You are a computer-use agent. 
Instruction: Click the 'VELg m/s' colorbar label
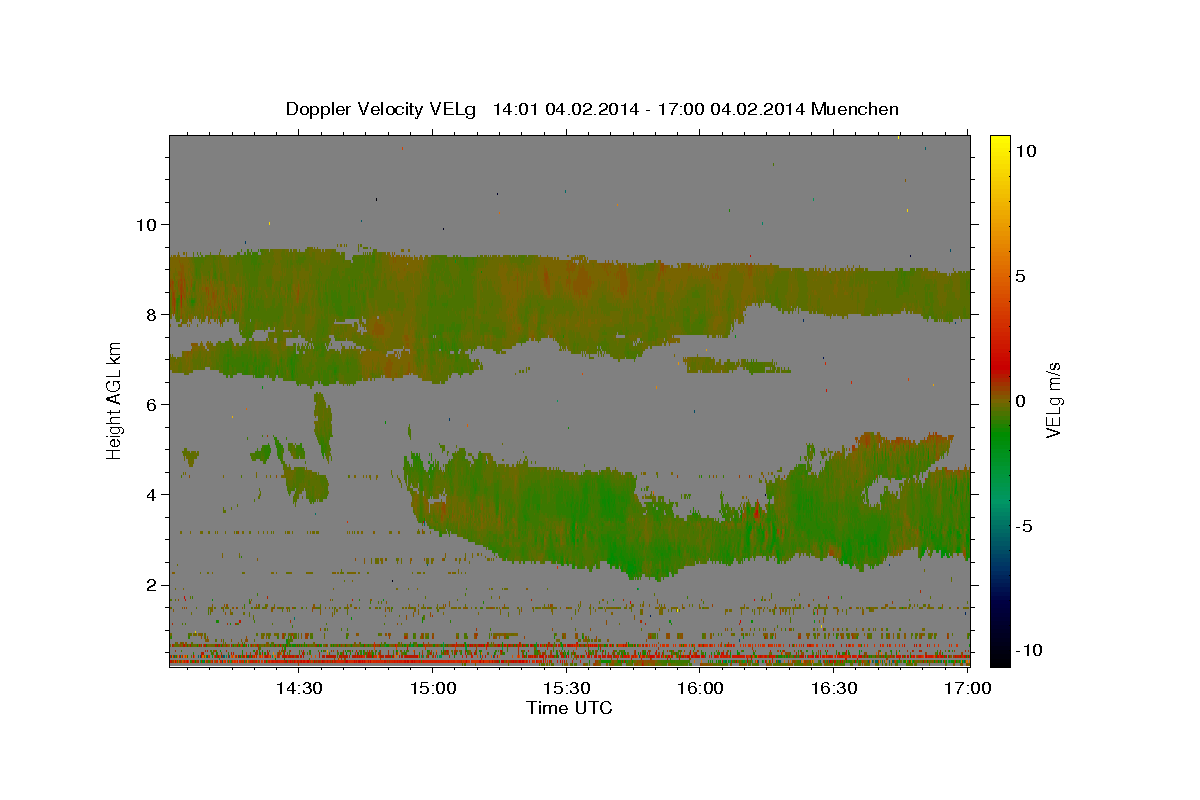click(1053, 400)
